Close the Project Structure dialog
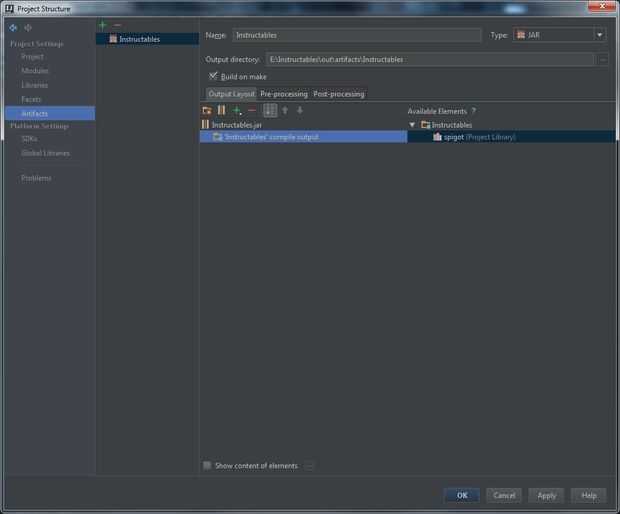 [x=602, y=6]
